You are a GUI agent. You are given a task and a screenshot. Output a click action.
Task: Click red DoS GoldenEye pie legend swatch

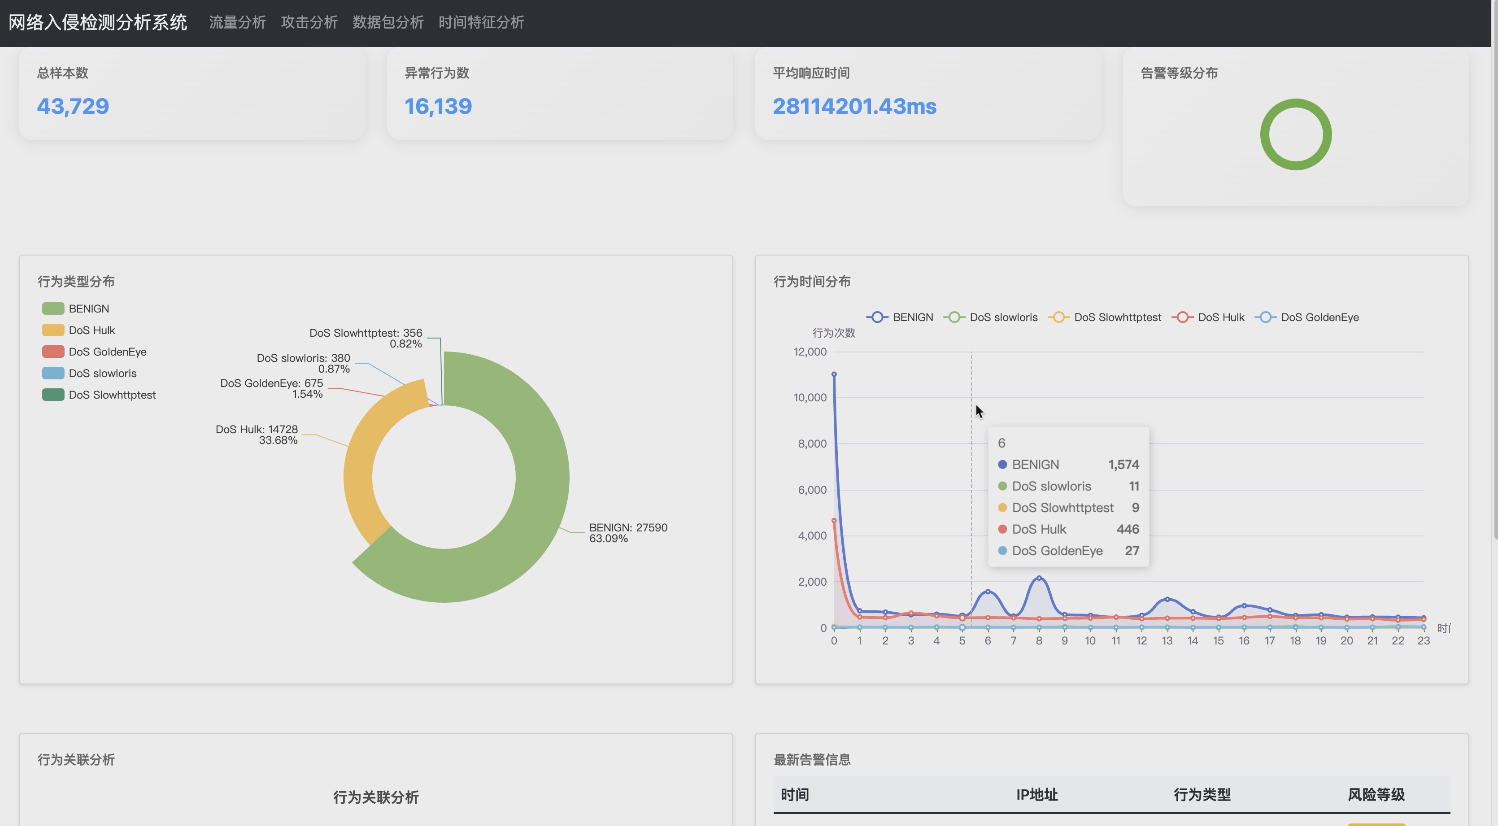[53, 352]
